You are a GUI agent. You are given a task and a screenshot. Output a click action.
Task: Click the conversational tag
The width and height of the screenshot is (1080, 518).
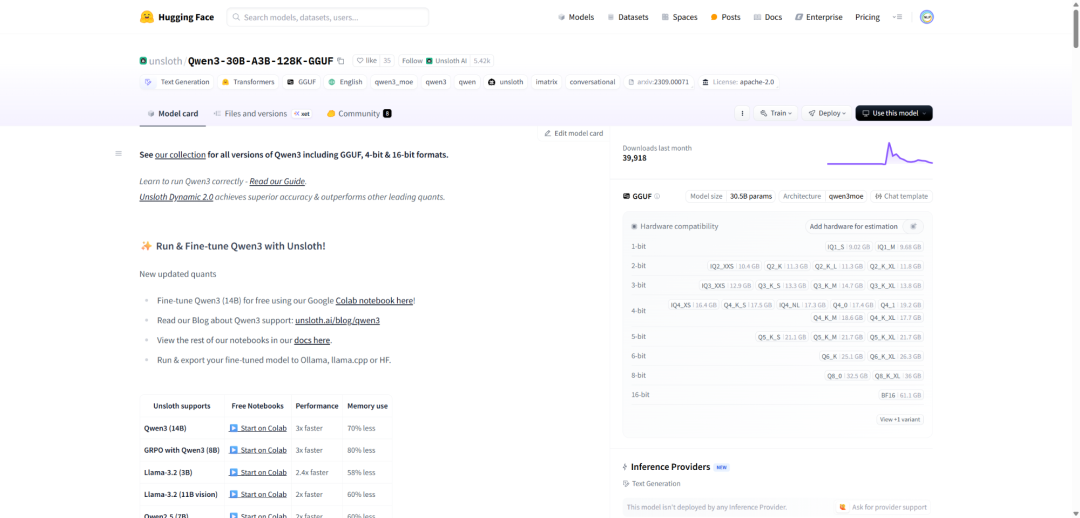click(592, 82)
